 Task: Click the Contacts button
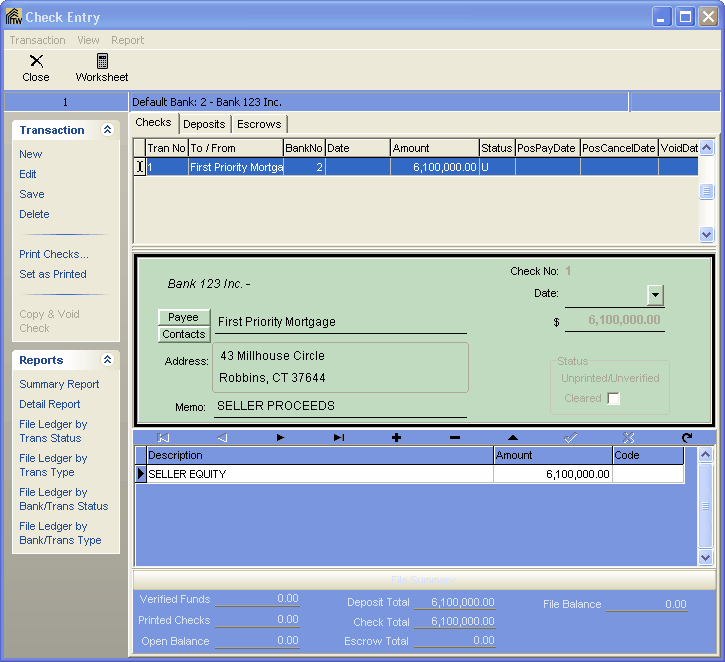(184, 334)
